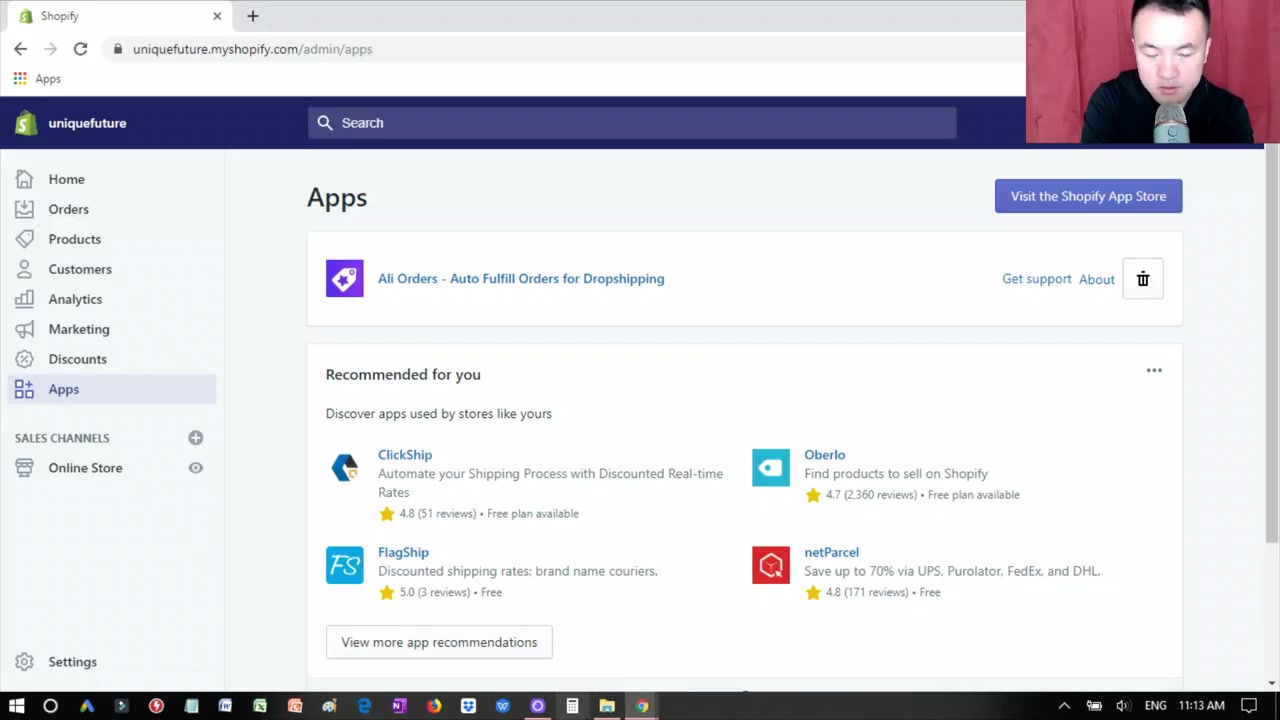Image resolution: width=1280 pixels, height=720 pixels.
Task: Select Apps in the sidebar
Action: click(112, 389)
